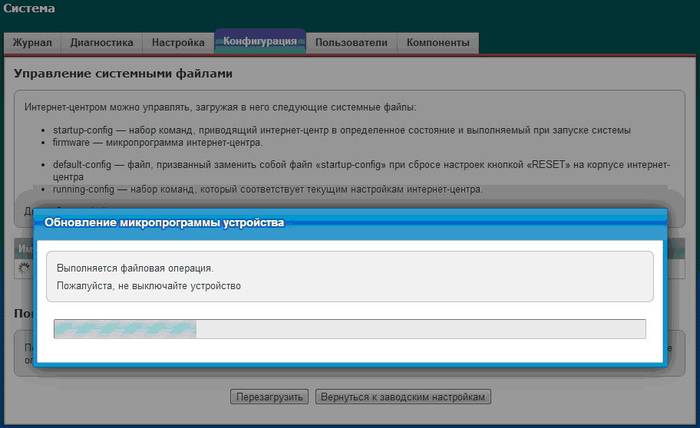Click the loading spinner icon behind dialog
Image resolution: width=700 pixels, height=428 pixels.
pos(24,267)
